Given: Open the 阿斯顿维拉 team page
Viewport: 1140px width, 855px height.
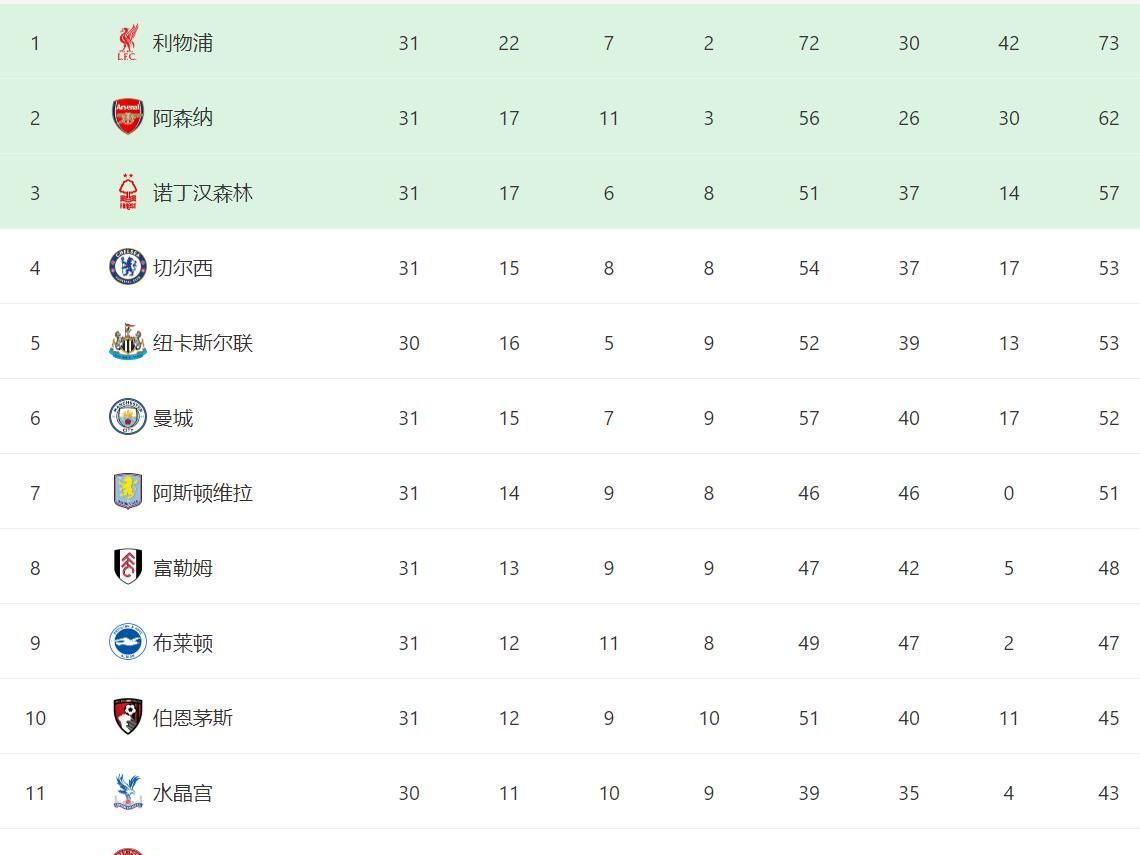Looking at the screenshot, I should point(203,492).
